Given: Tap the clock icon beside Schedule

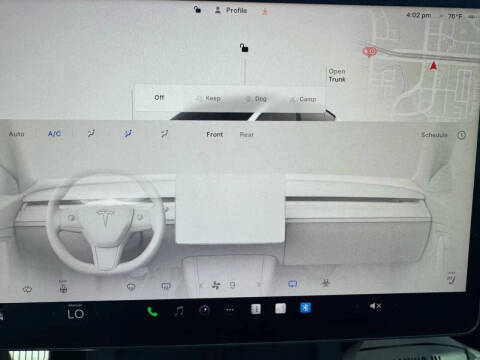Looking at the screenshot, I should tap(461, 135).
